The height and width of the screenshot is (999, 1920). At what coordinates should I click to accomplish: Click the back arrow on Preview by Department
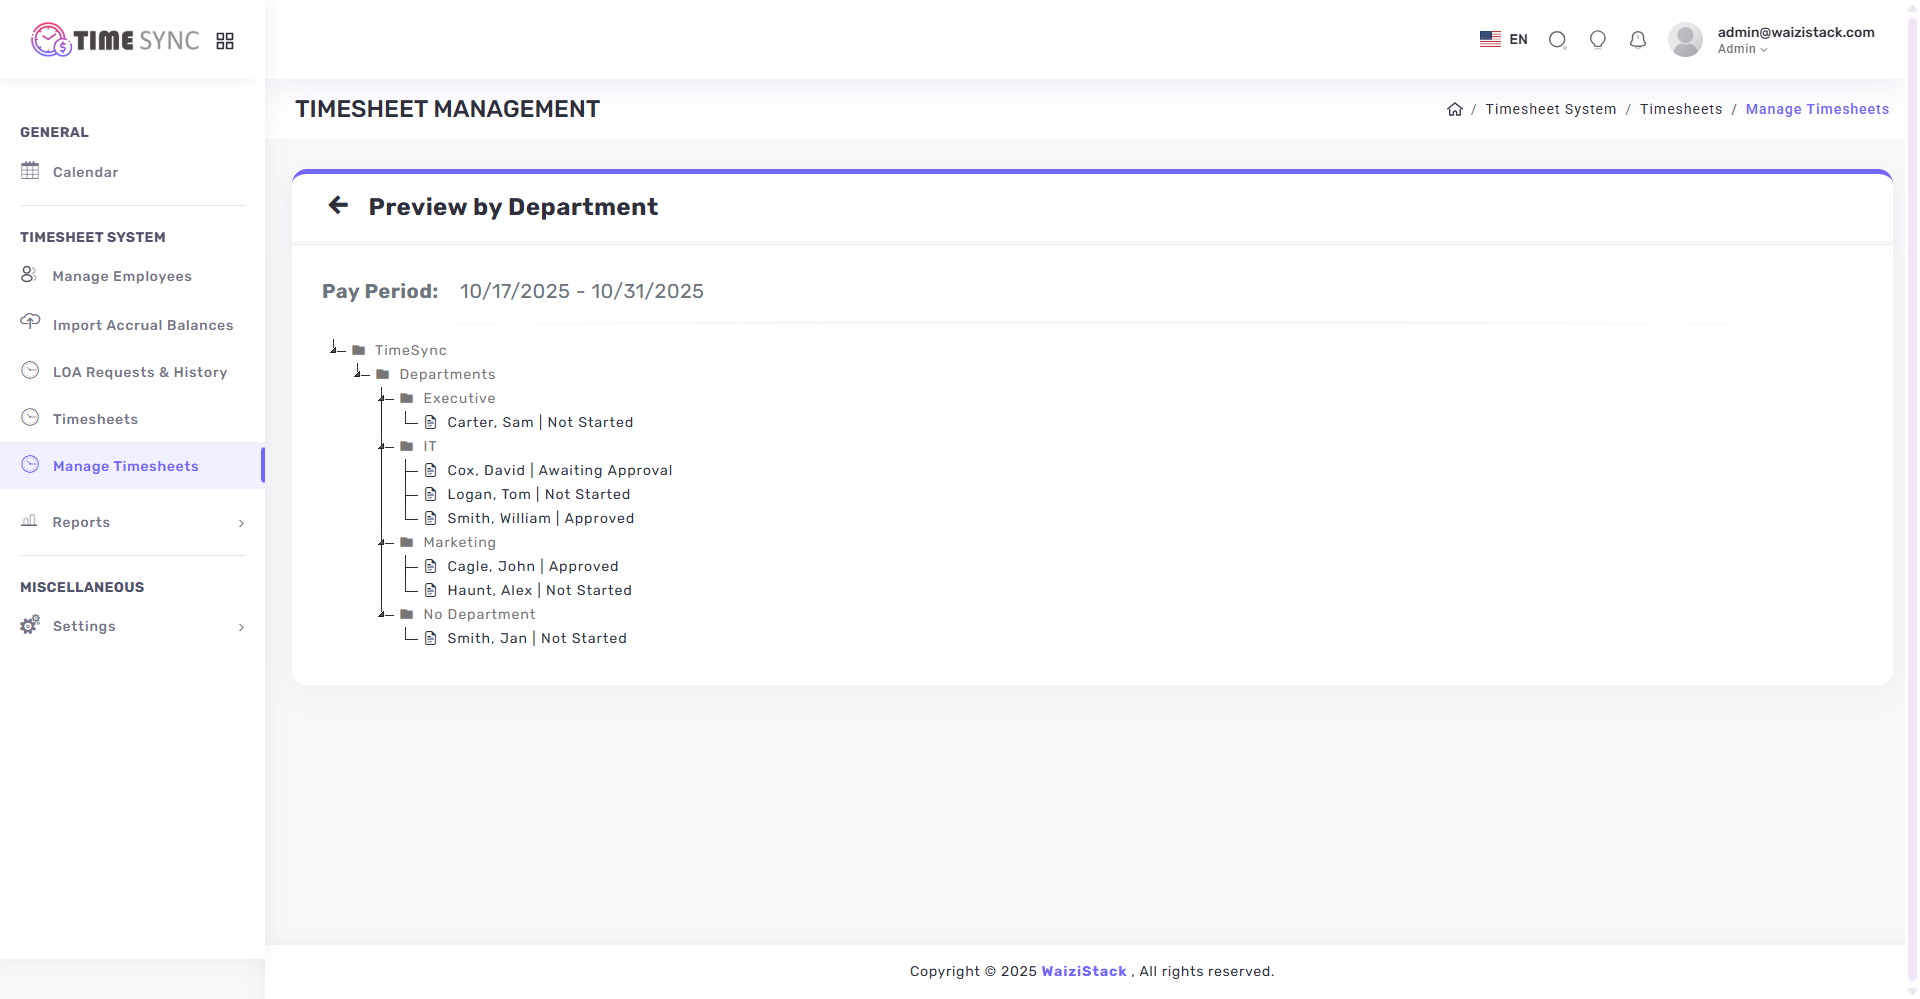tap(338, 205)
